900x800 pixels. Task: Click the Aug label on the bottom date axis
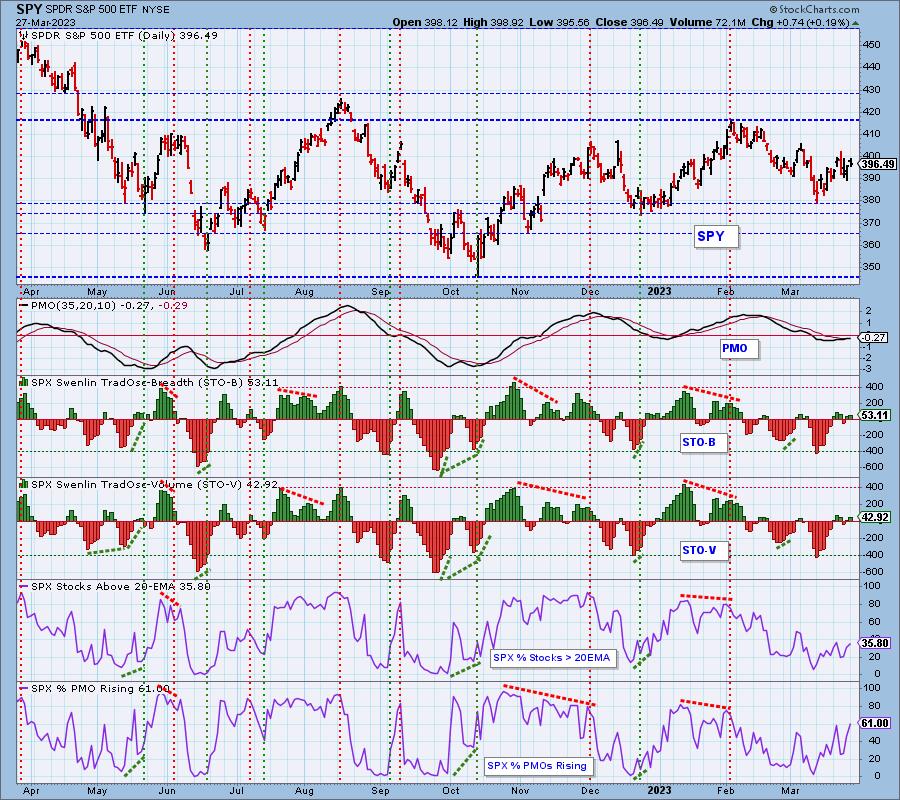304,791
